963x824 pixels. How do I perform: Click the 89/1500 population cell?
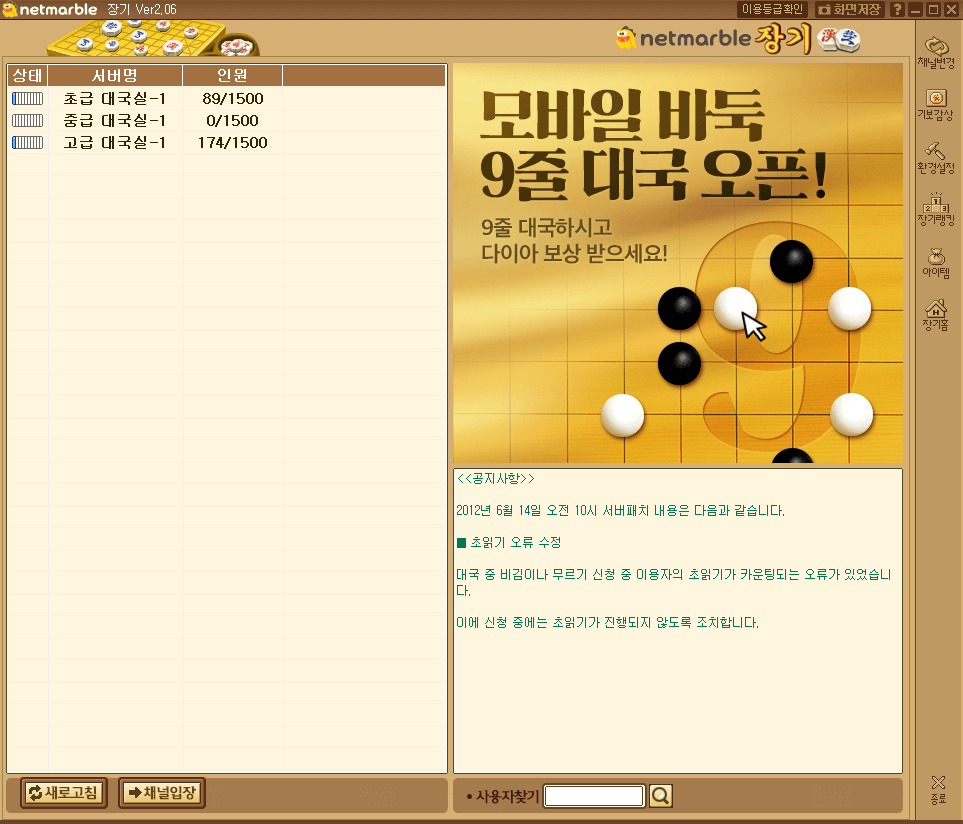click(x=233, y=98)
